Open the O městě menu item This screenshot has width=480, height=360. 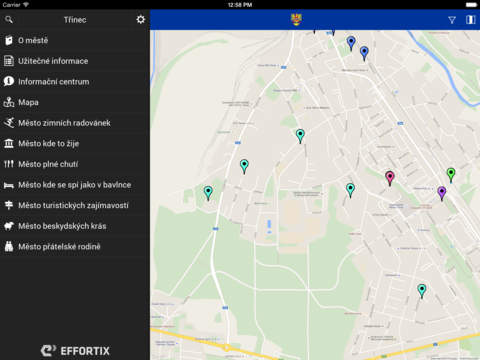[75, 40]
